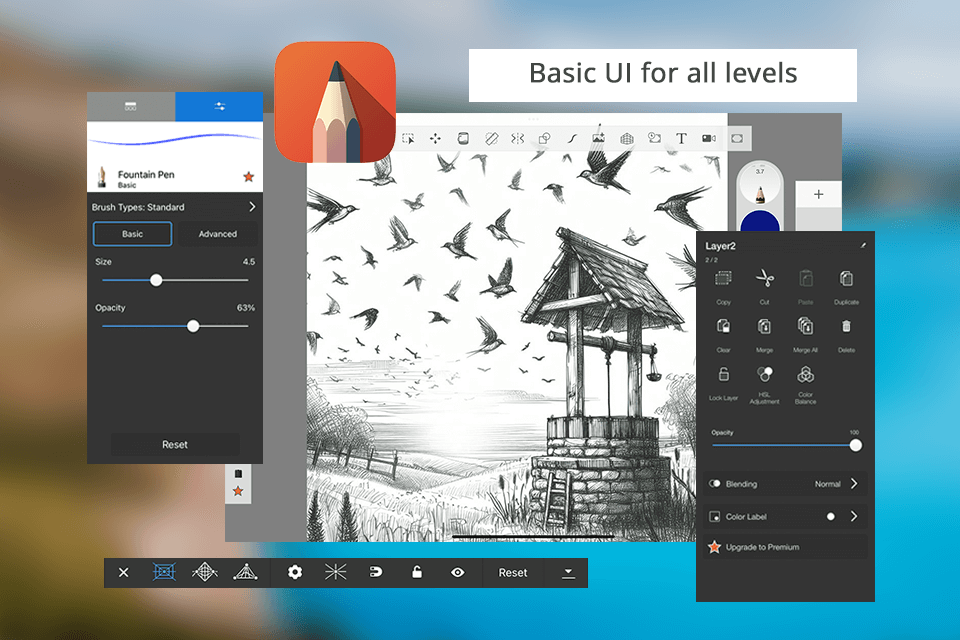Viewport: 960px width, 640px height.
Task: Click Merge All in the Layer2 menu
Action: (806, 334)
